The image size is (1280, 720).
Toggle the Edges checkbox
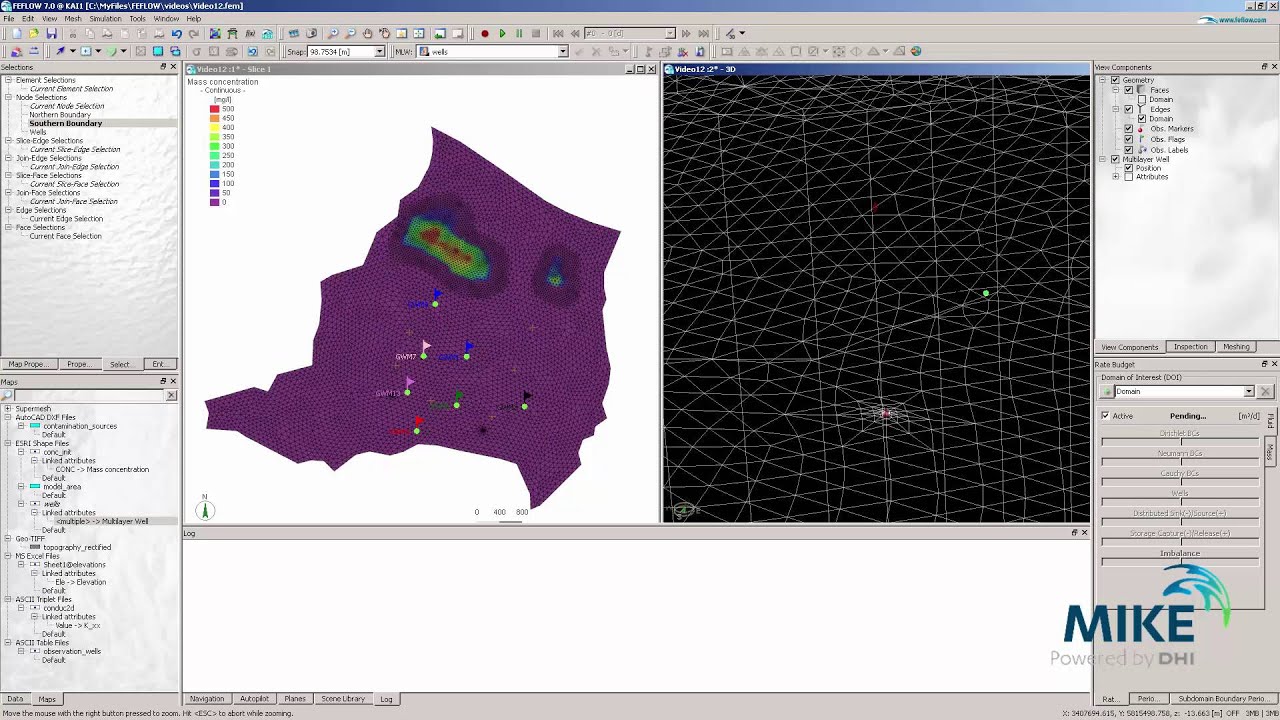pos(1128,109)
